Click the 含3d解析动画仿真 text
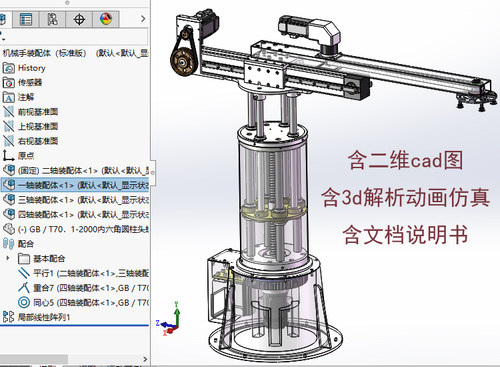 coord(405,197)
